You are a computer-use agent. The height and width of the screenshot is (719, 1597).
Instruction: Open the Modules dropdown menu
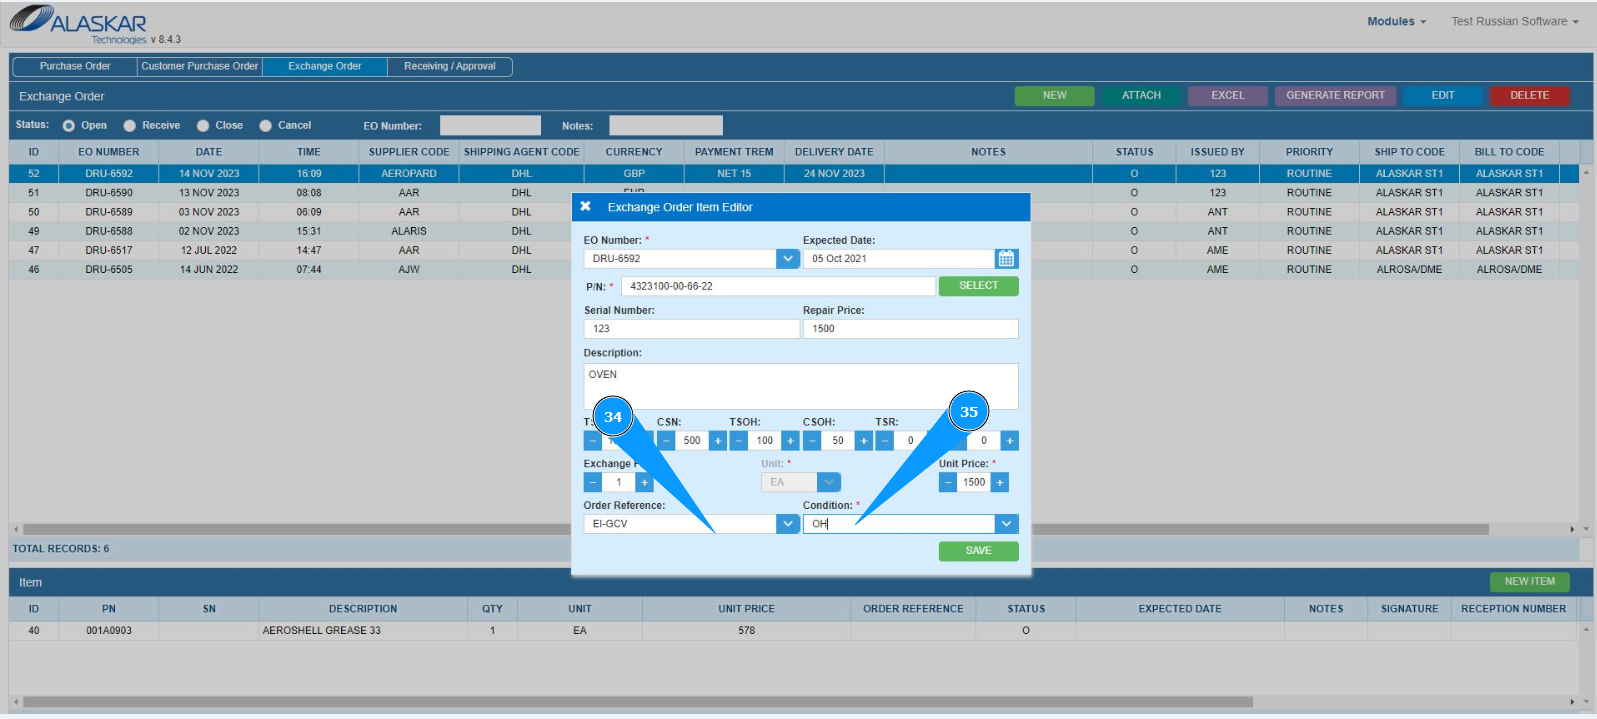1396,21
